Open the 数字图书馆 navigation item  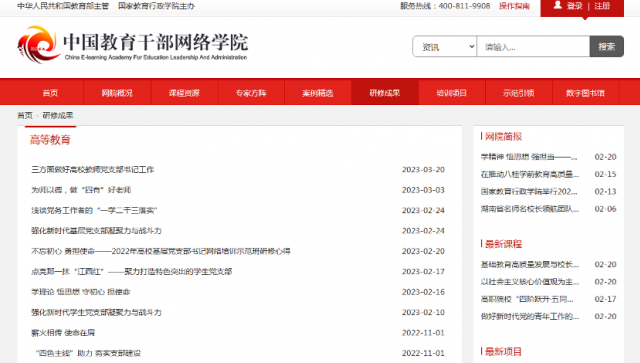pyautogui.click(x=585, y=93)
